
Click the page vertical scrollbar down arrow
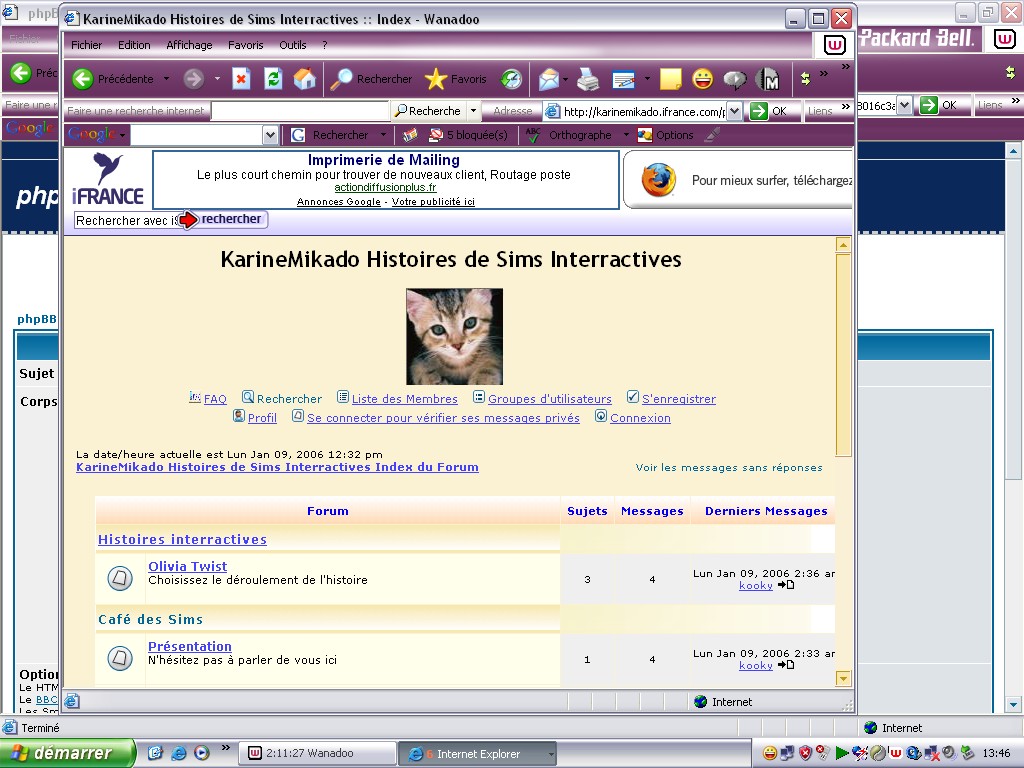(x=843, y=679)
